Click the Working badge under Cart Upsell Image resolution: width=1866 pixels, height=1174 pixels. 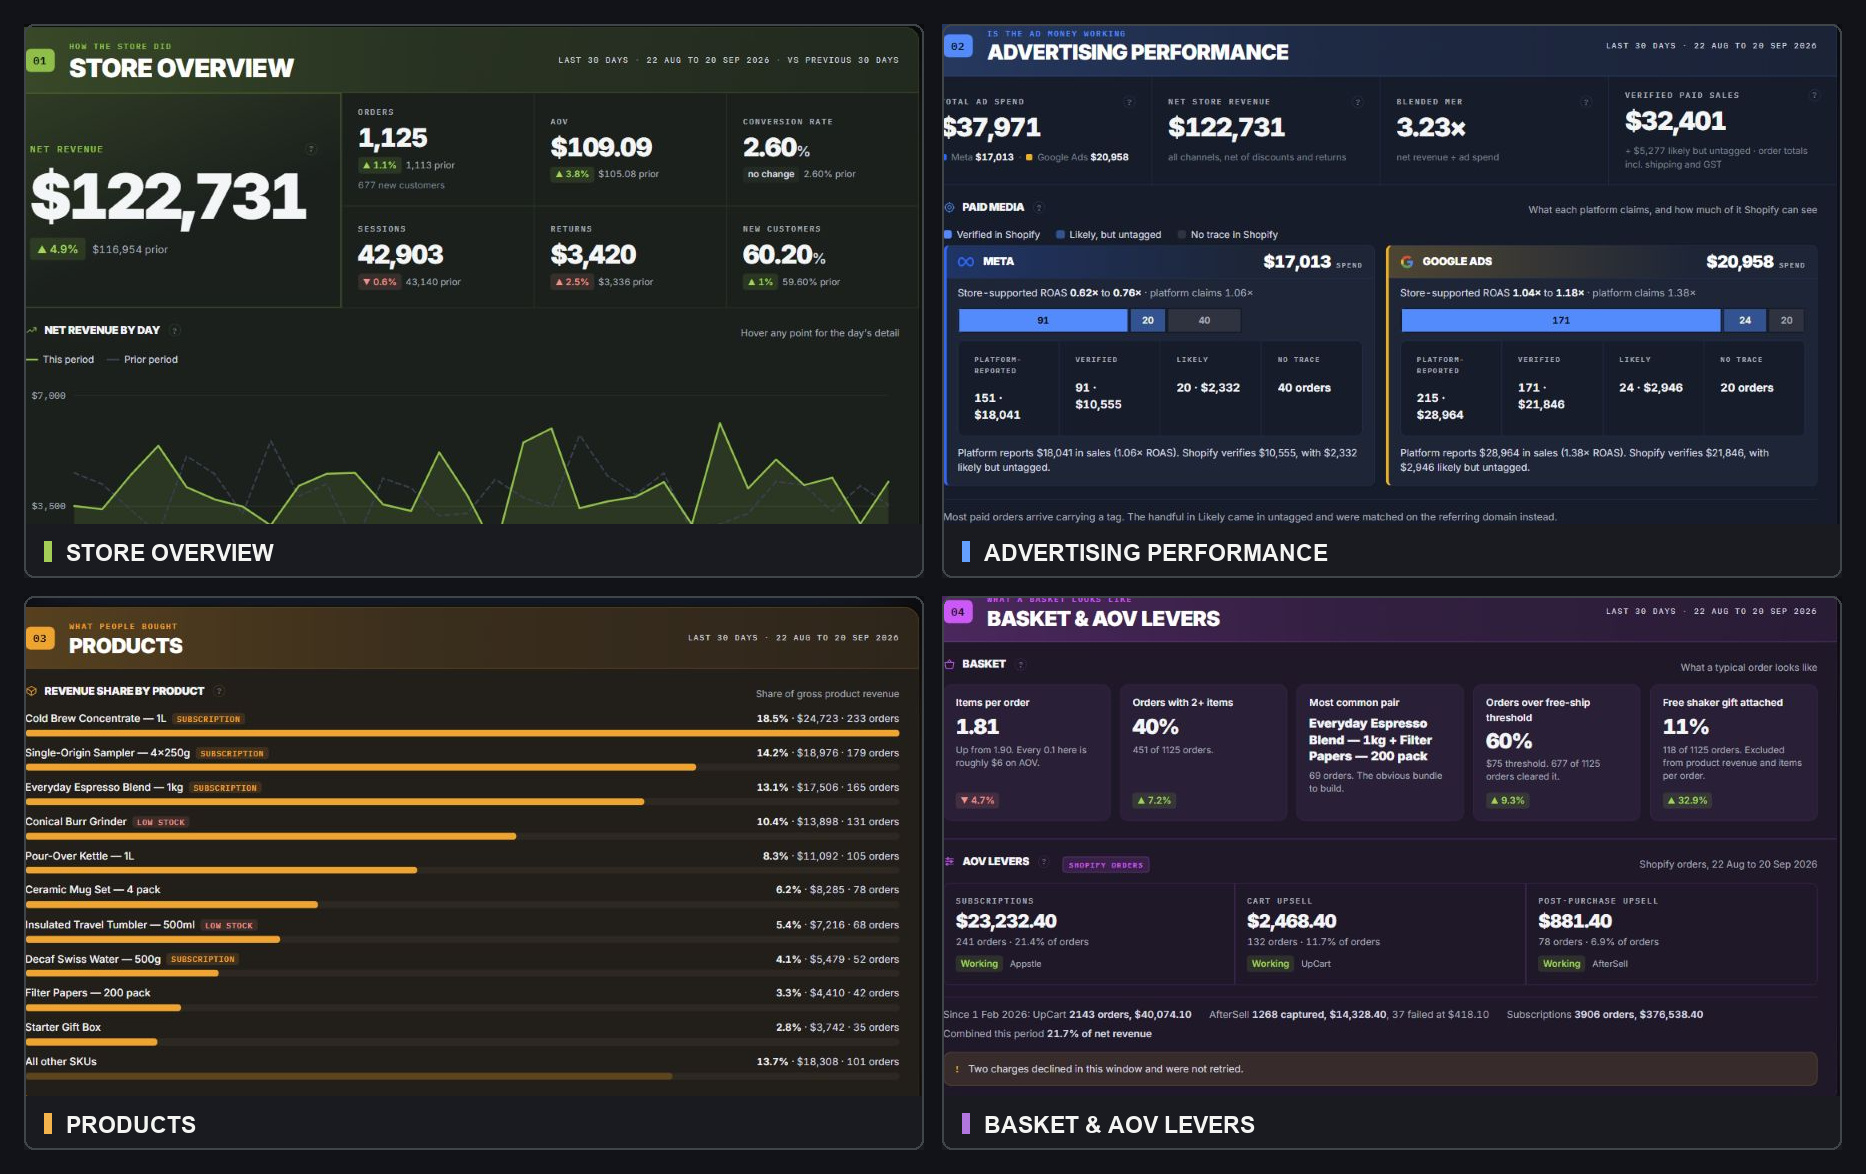(x=1270, y=964)
